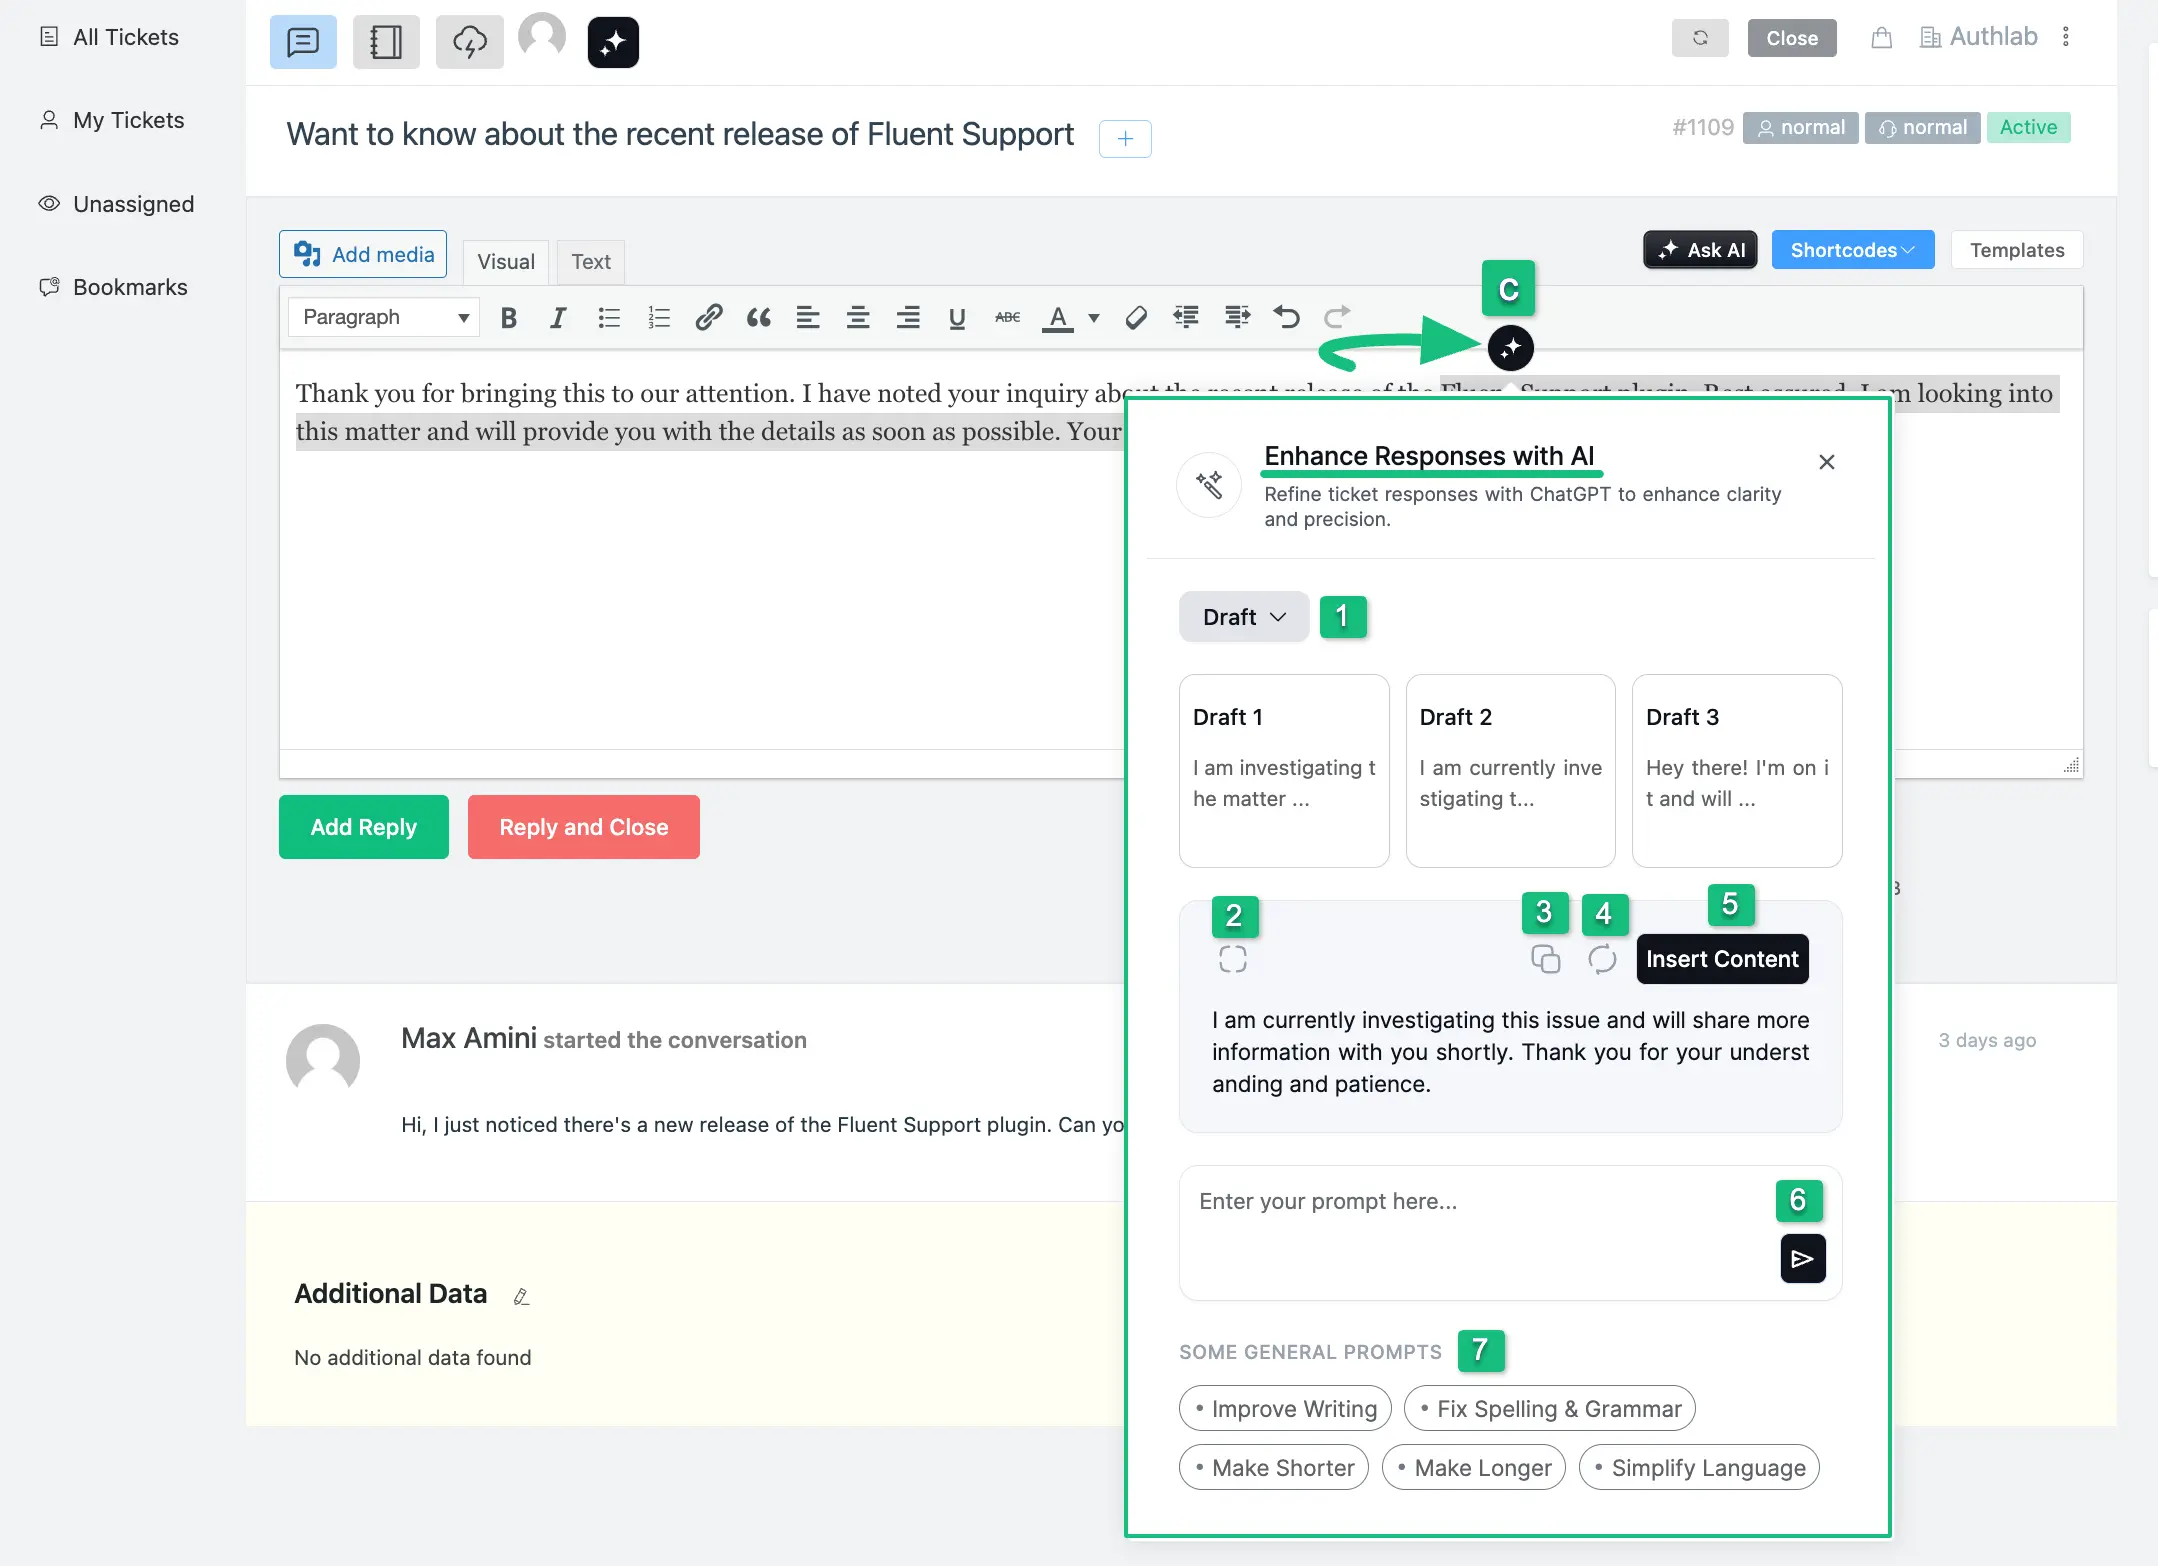Choose the Make Shorter prompt
Image resolution: width=2158 pixels, height=1566 pixels.
point(1274,1468)
